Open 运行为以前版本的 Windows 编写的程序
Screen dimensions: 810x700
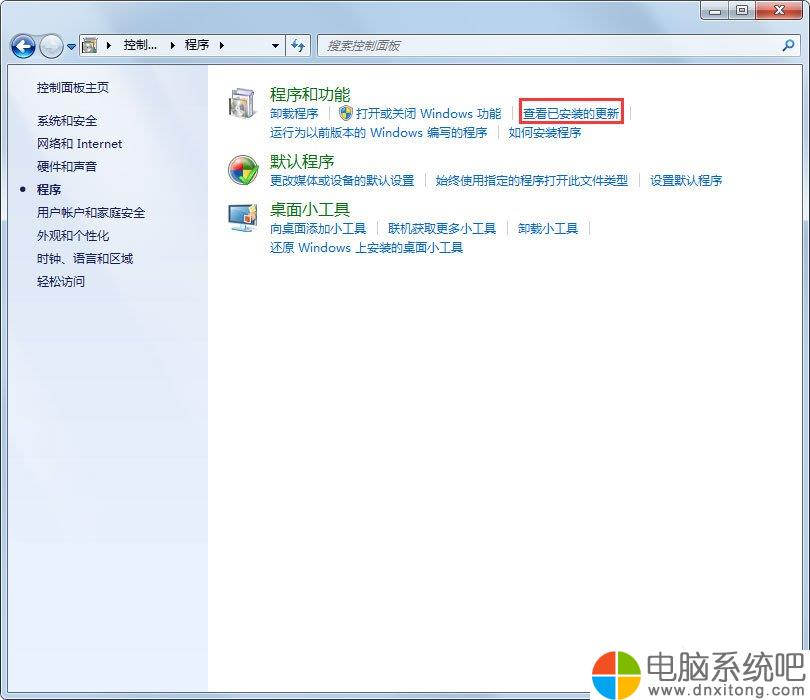[379, 133]
